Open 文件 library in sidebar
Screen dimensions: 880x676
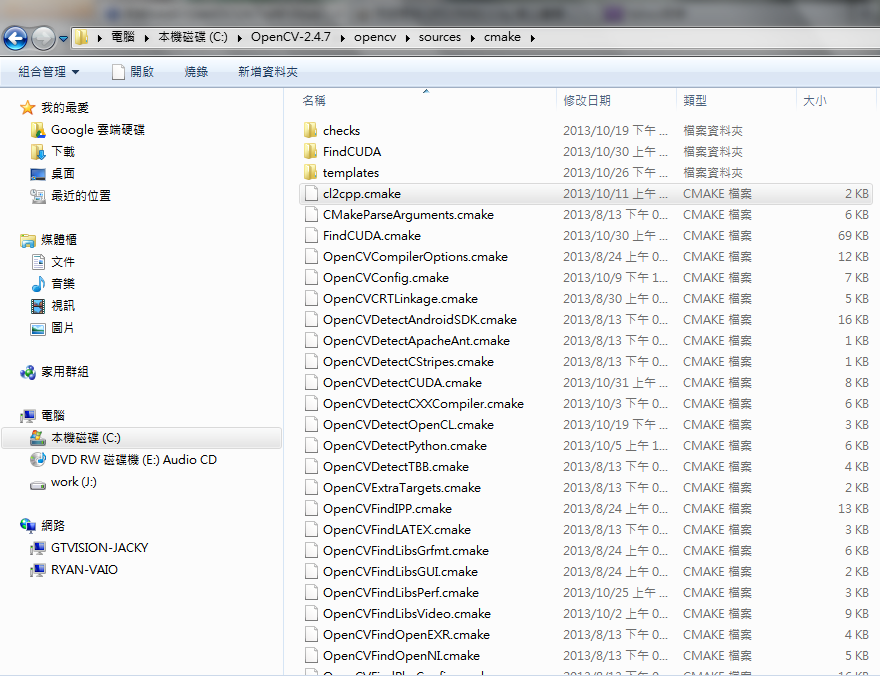point(52,262)
